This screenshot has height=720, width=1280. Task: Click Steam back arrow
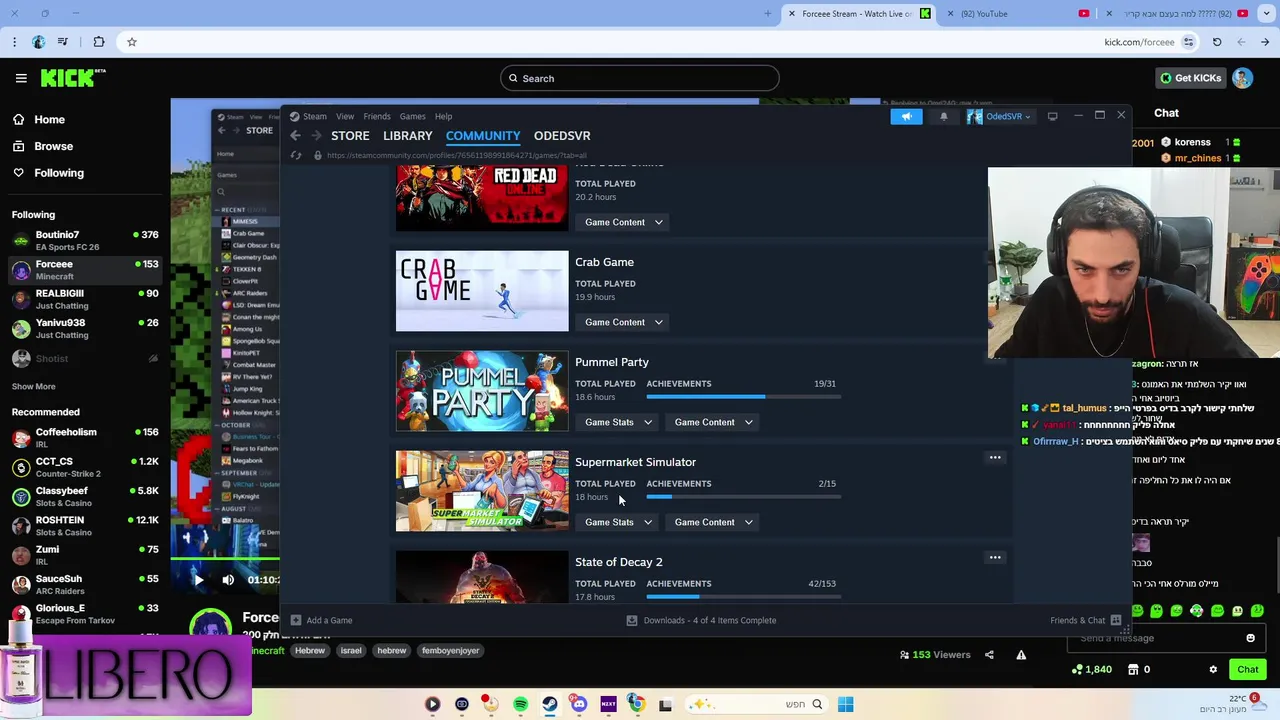tap(295, 136)
